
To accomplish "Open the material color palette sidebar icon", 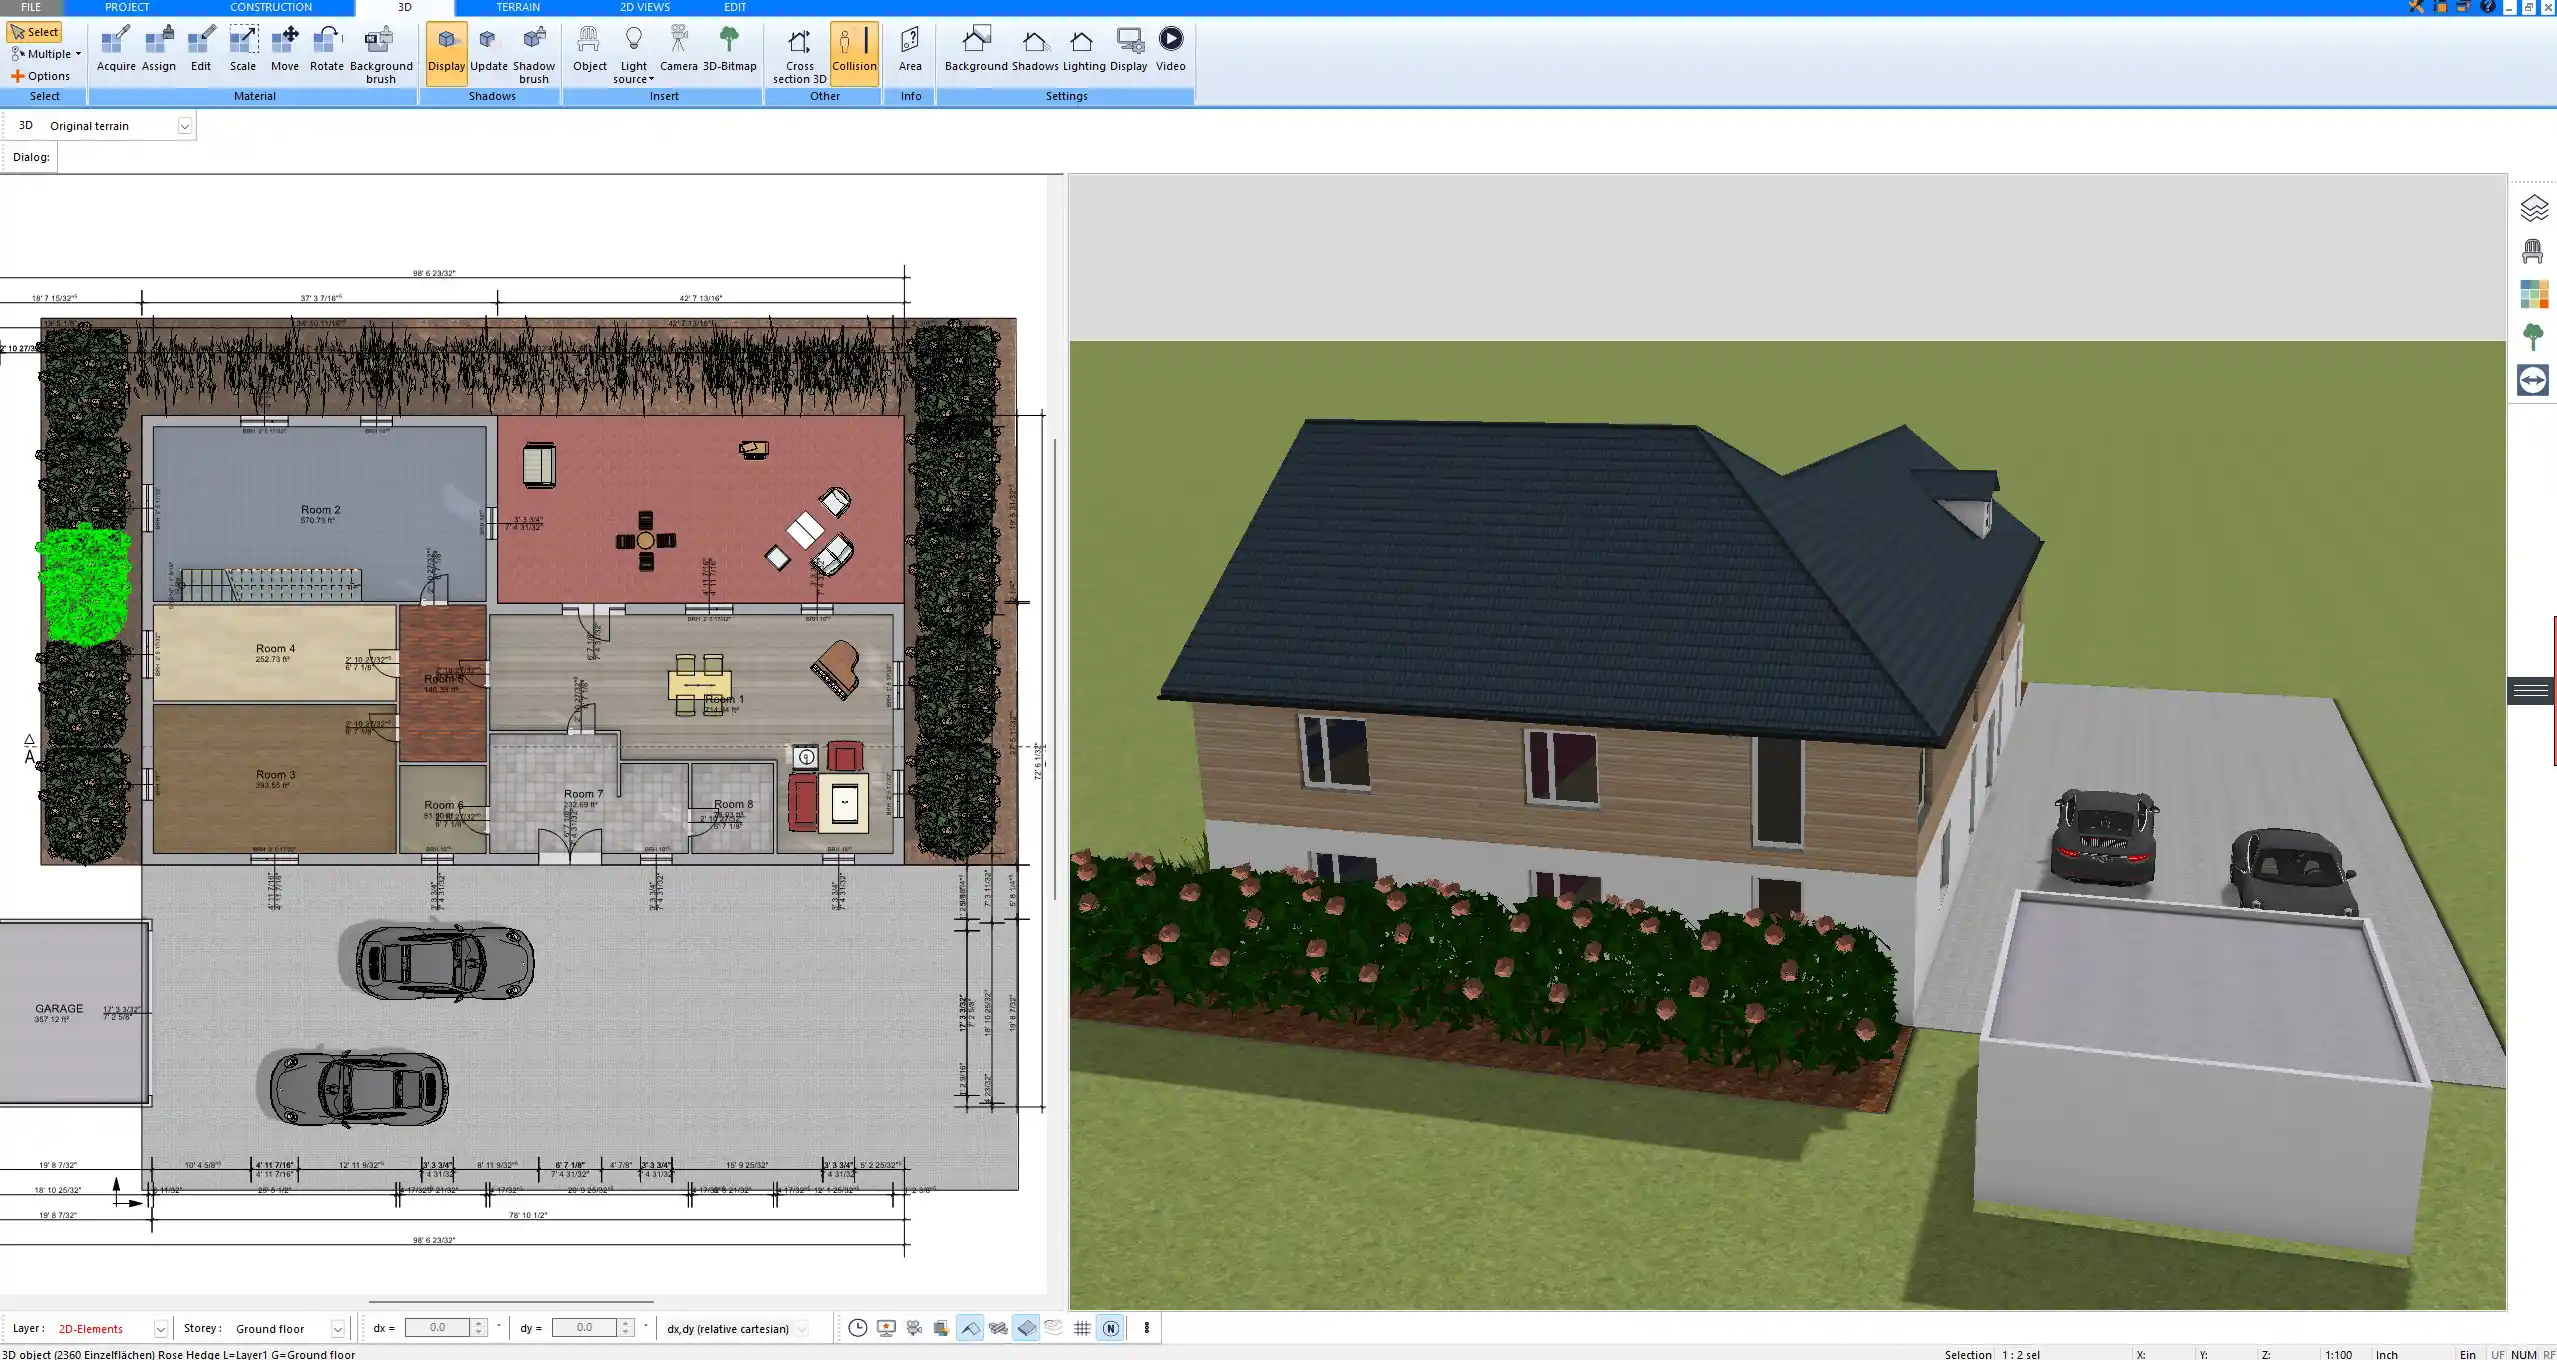I will (x=2533, y=294).
